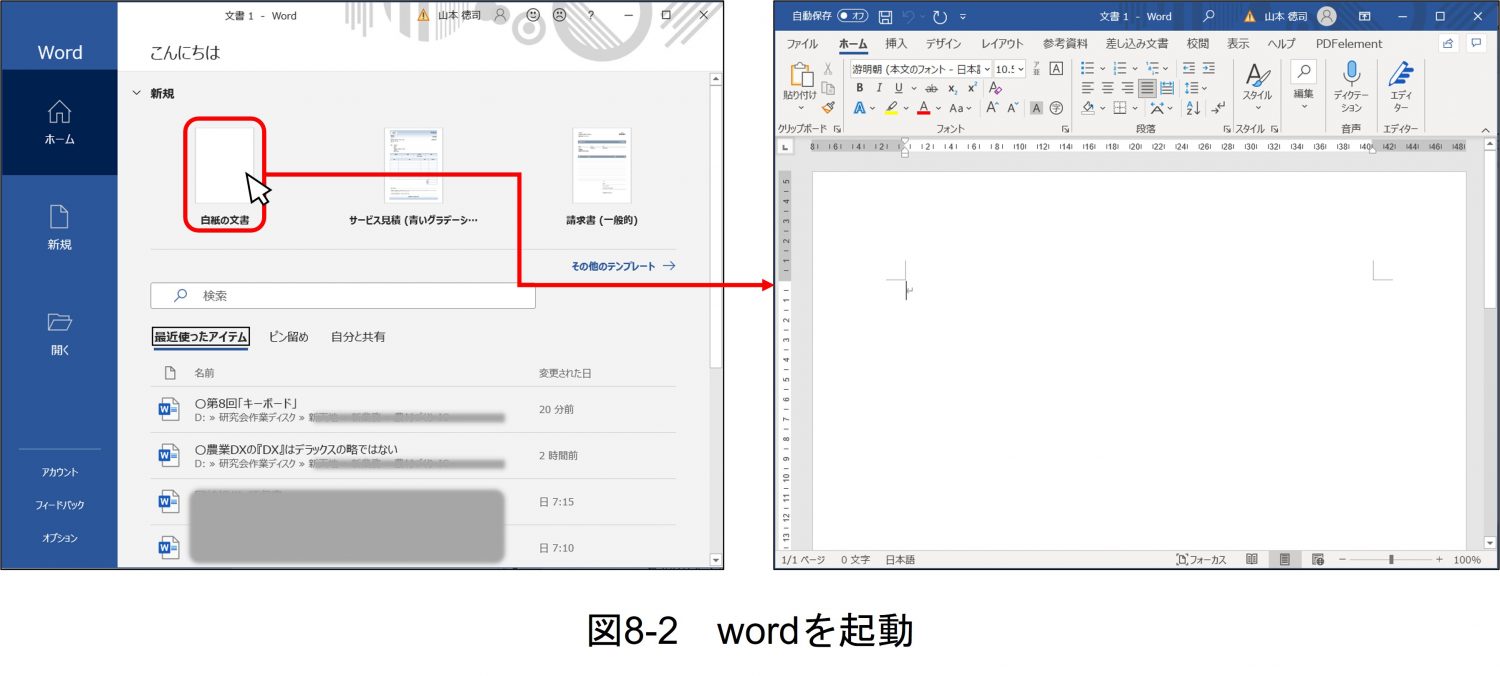Open the レイアウト ribbon tab
Viewport: 1500px width, 676px height.
1002,44
